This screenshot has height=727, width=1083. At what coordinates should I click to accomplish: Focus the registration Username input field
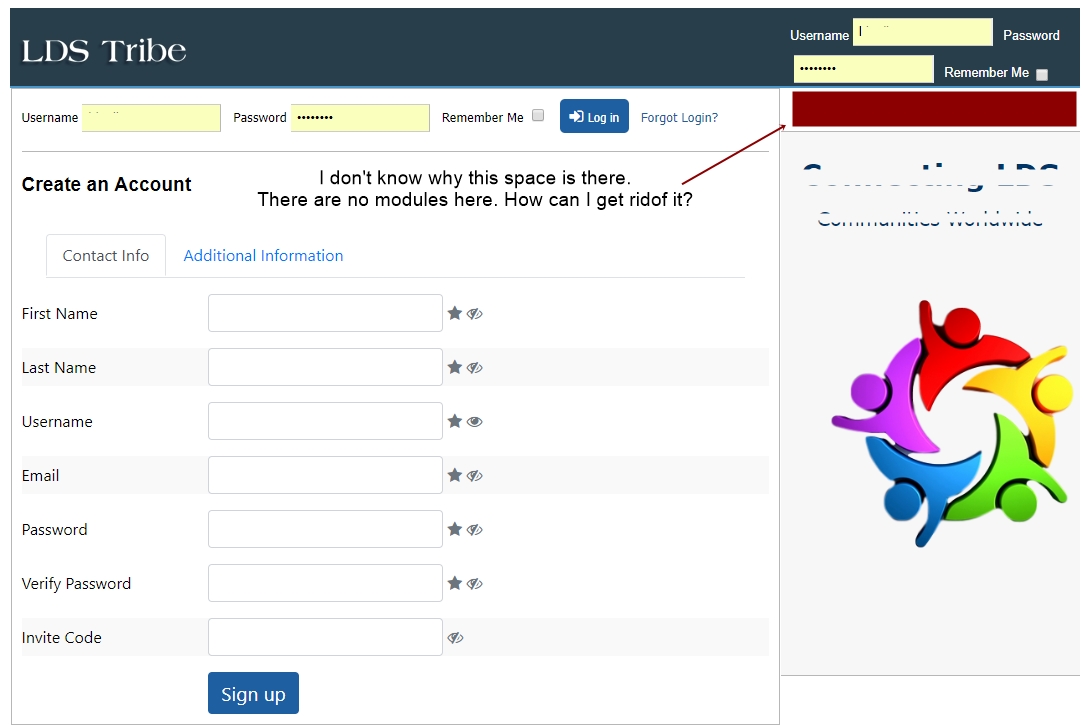point(325,421)
